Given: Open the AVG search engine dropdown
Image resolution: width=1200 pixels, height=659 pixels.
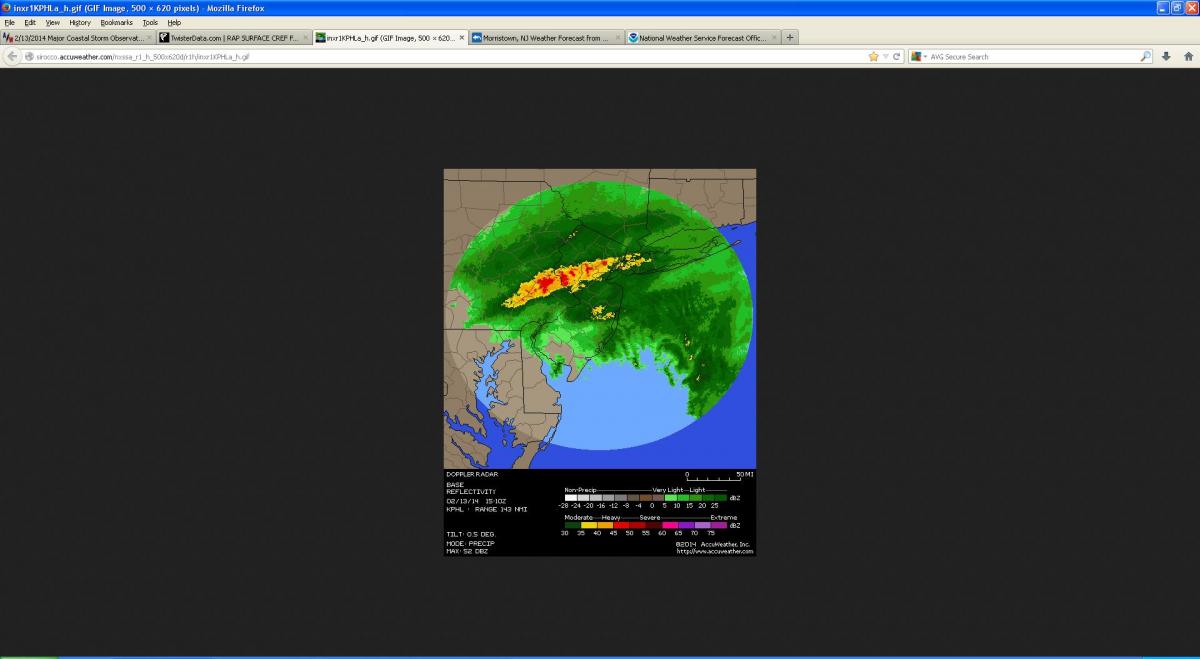Looking at the screenshot, I should pyautogui.click(x=919, y=57).
